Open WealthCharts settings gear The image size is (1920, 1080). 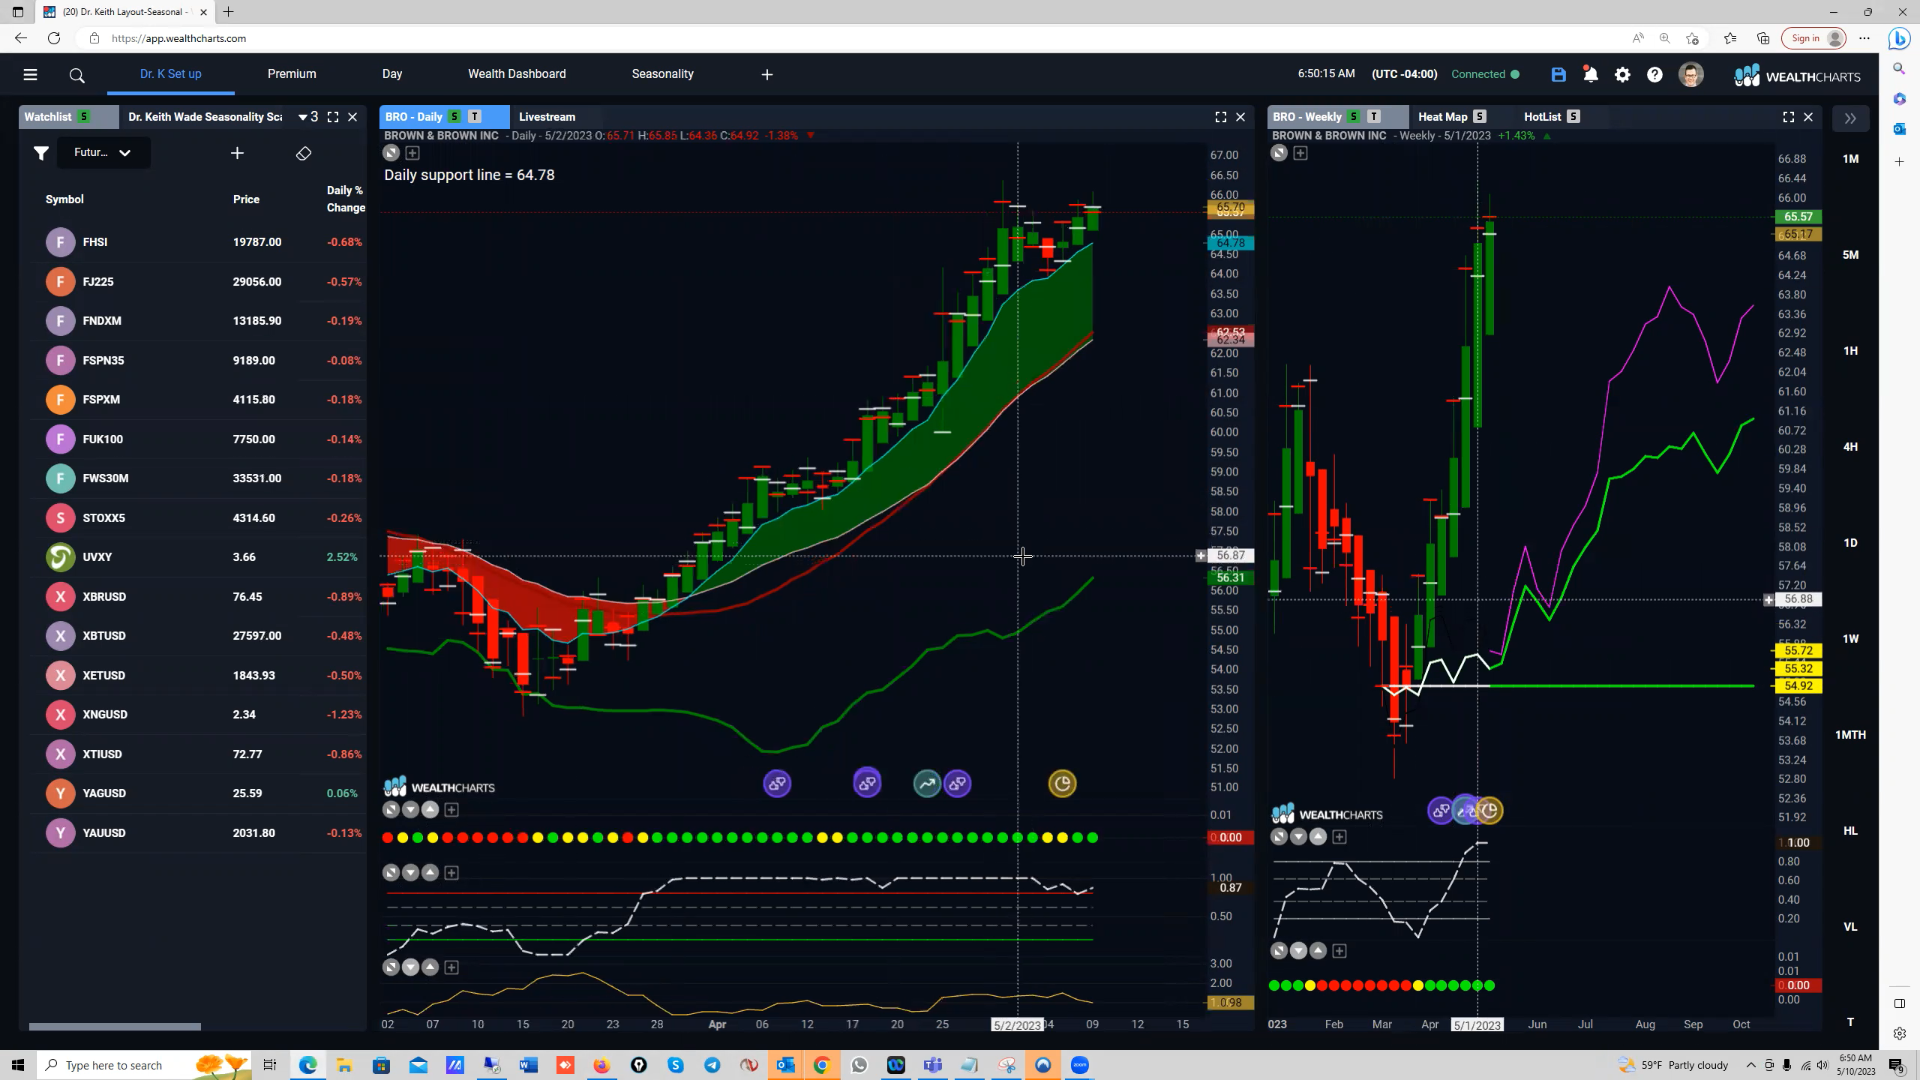point(1622,75)
